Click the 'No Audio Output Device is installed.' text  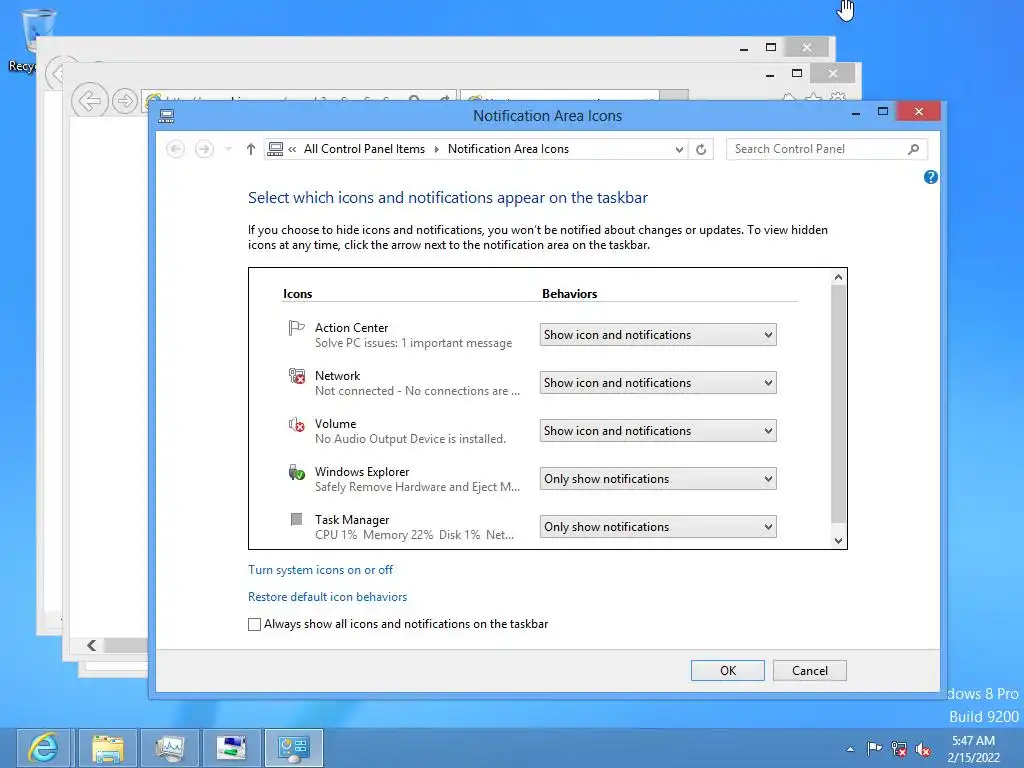click(x=410, y=439)
